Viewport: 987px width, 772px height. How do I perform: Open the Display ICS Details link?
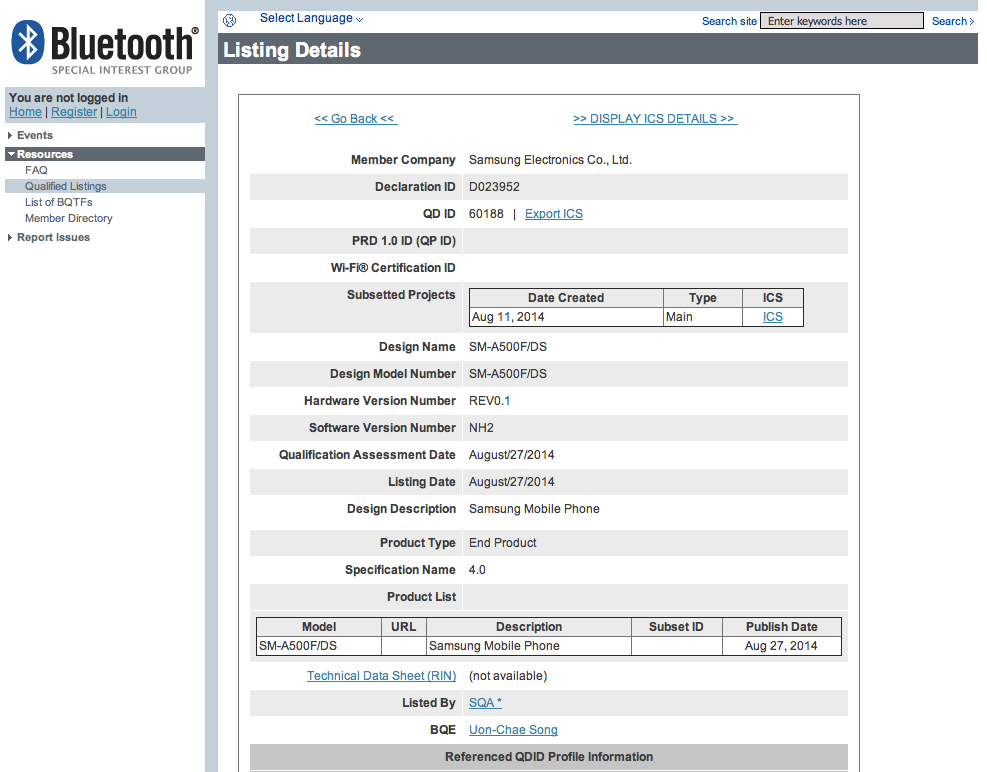(x=654, y=119)
